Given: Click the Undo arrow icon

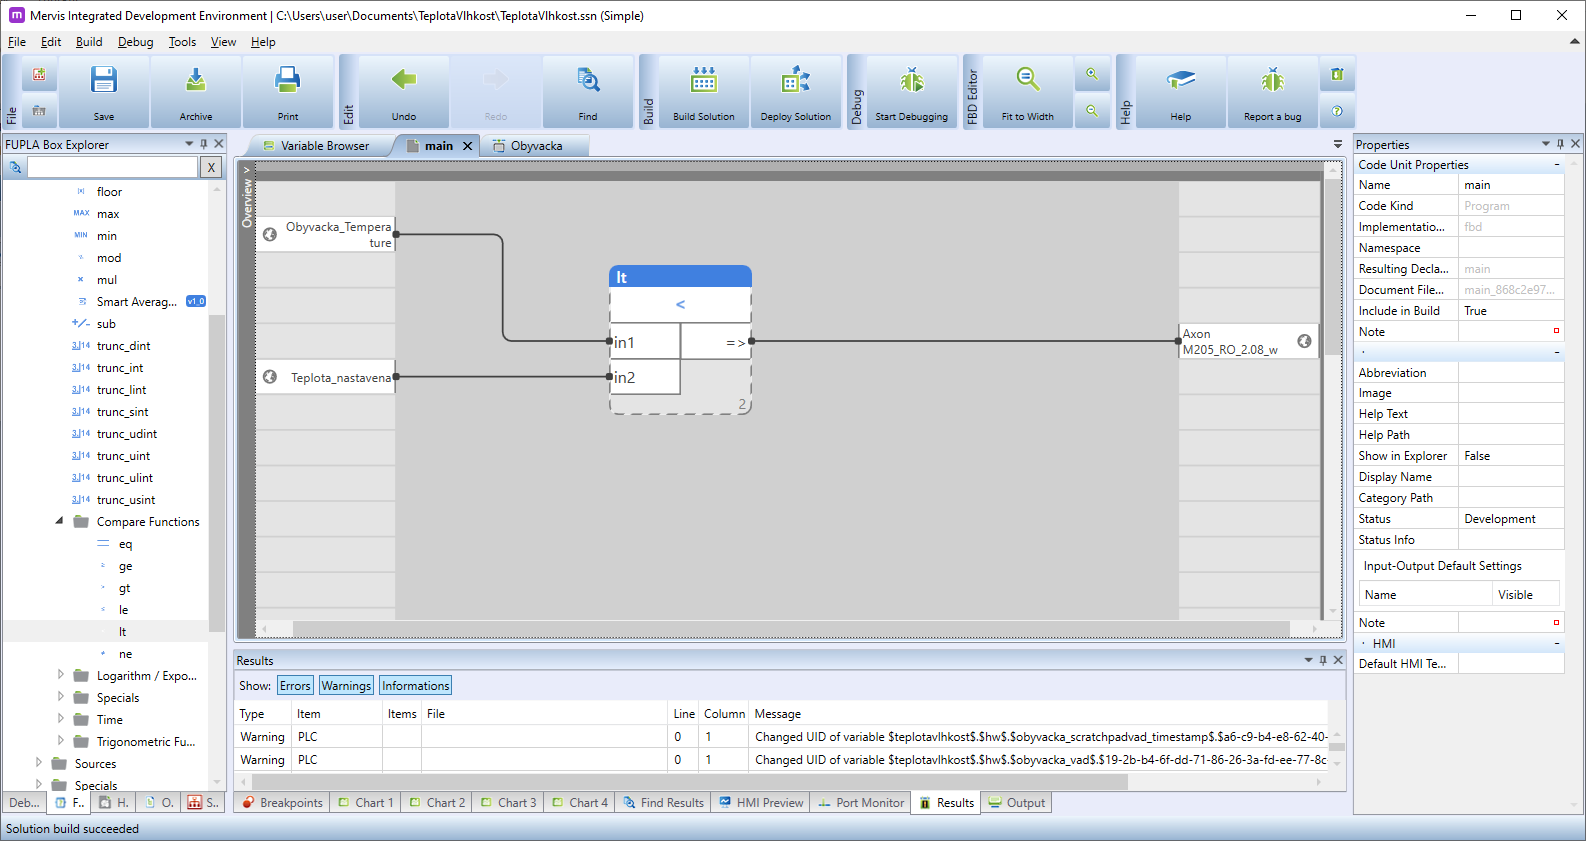Looking at the screenshot, I should [x=404, y=82].
